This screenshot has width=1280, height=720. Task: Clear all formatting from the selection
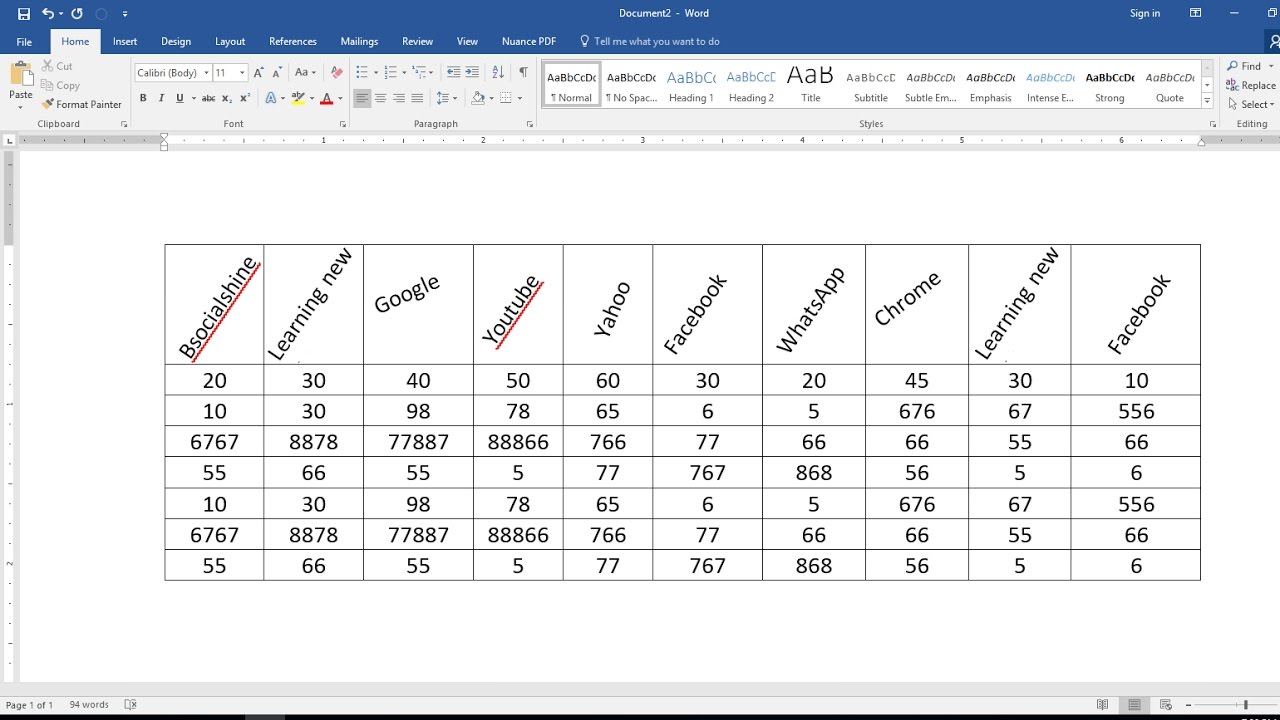pos(336,72)
